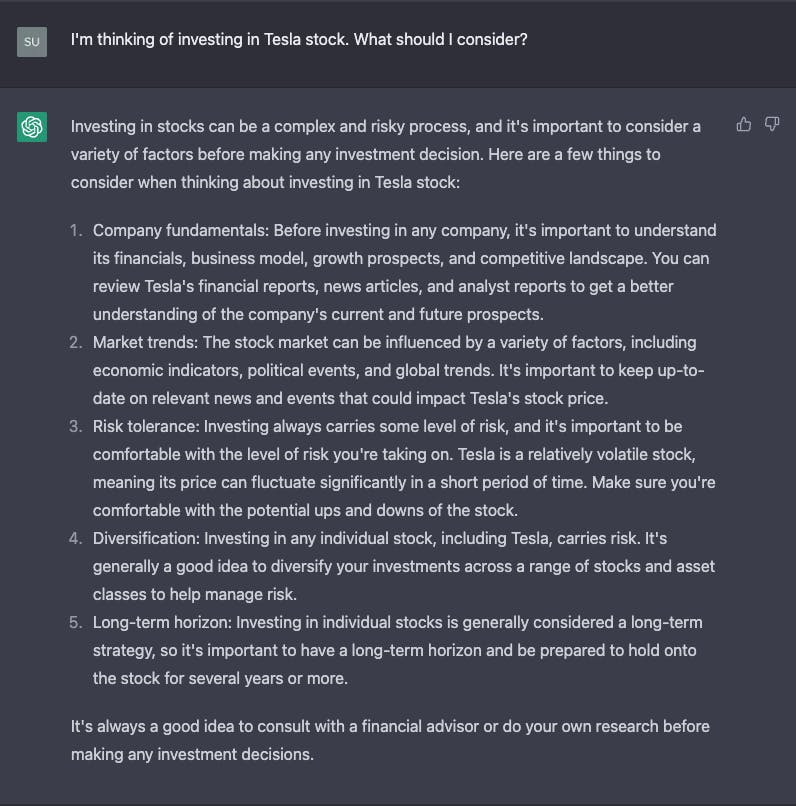The height and width of the screenshot is (806, 796).
Task: Click the green ChatGPT logo avatar
Action: 32,126
